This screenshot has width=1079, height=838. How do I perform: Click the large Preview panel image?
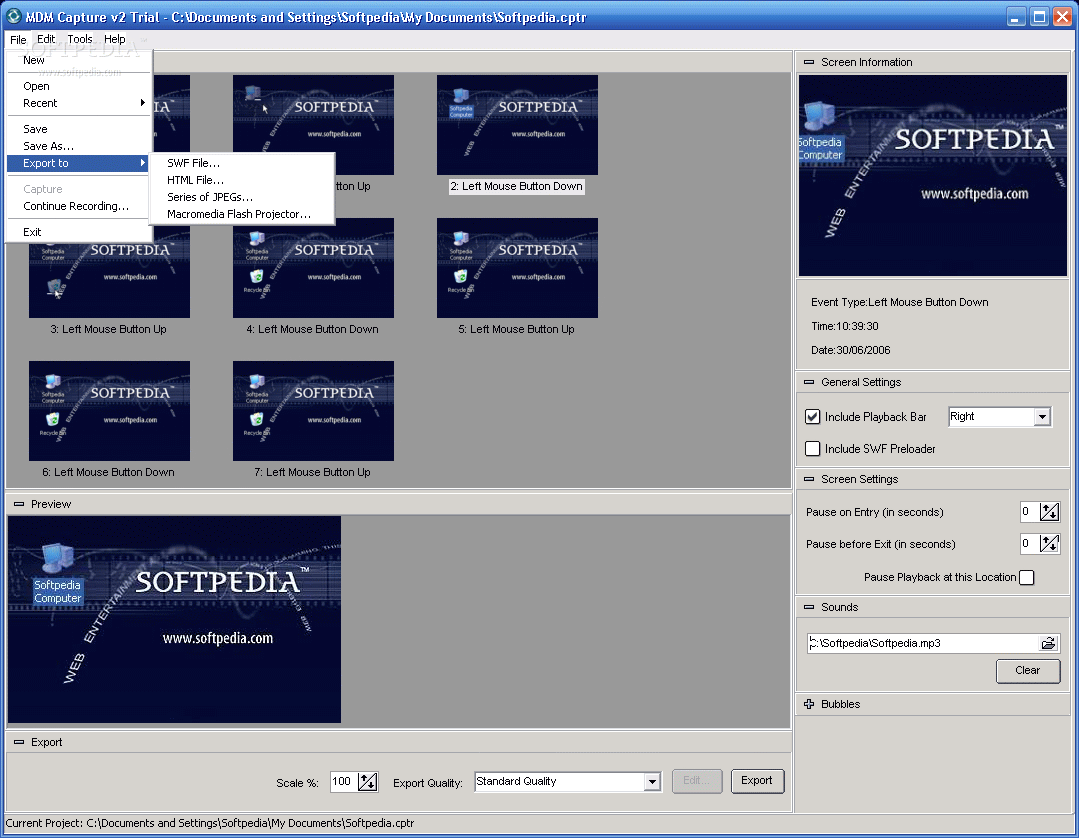pyautogui.click(x=174, y=619)
